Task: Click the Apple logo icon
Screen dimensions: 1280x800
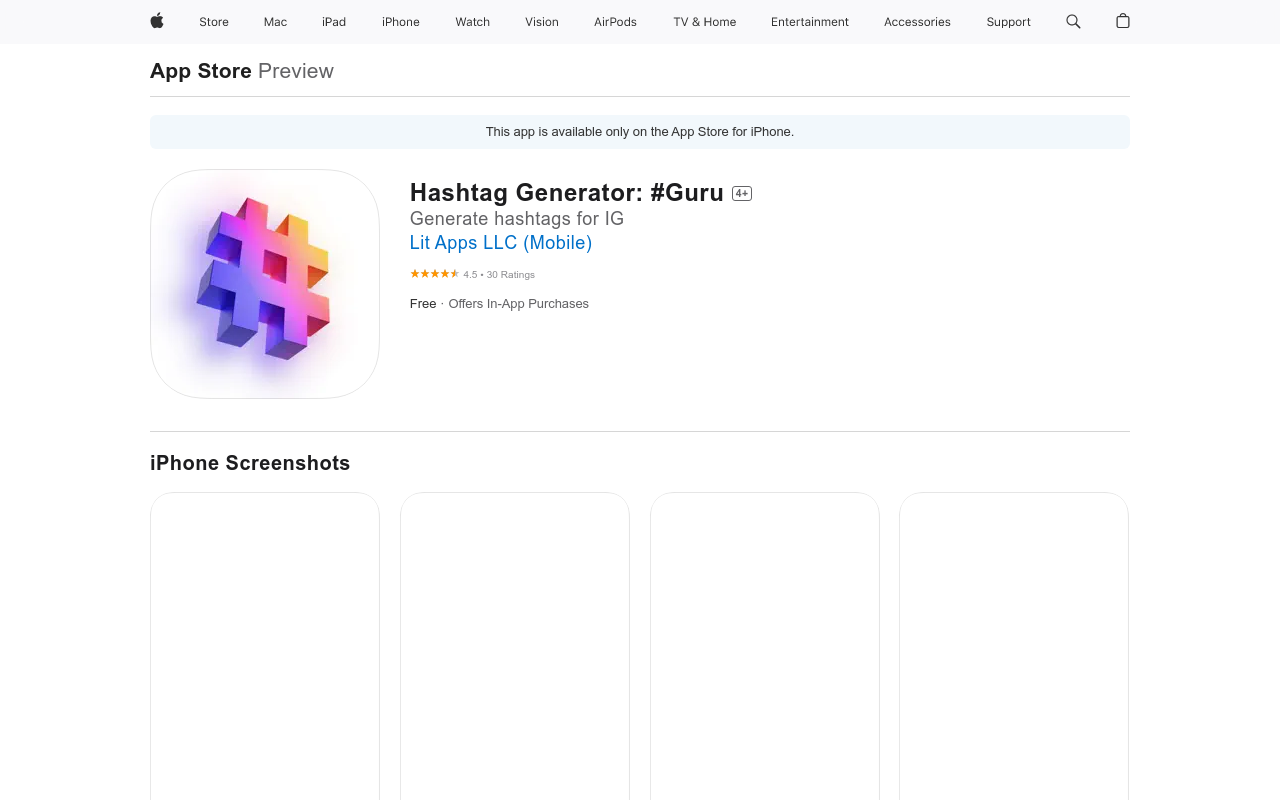Action: 157,21
